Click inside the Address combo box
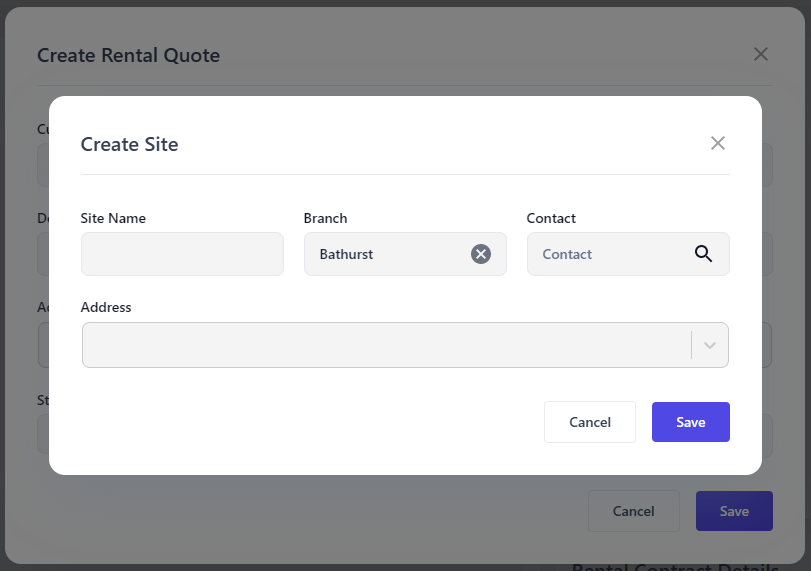Image resolution: width=811 pixels, height=571 pixels. (385, 345)
